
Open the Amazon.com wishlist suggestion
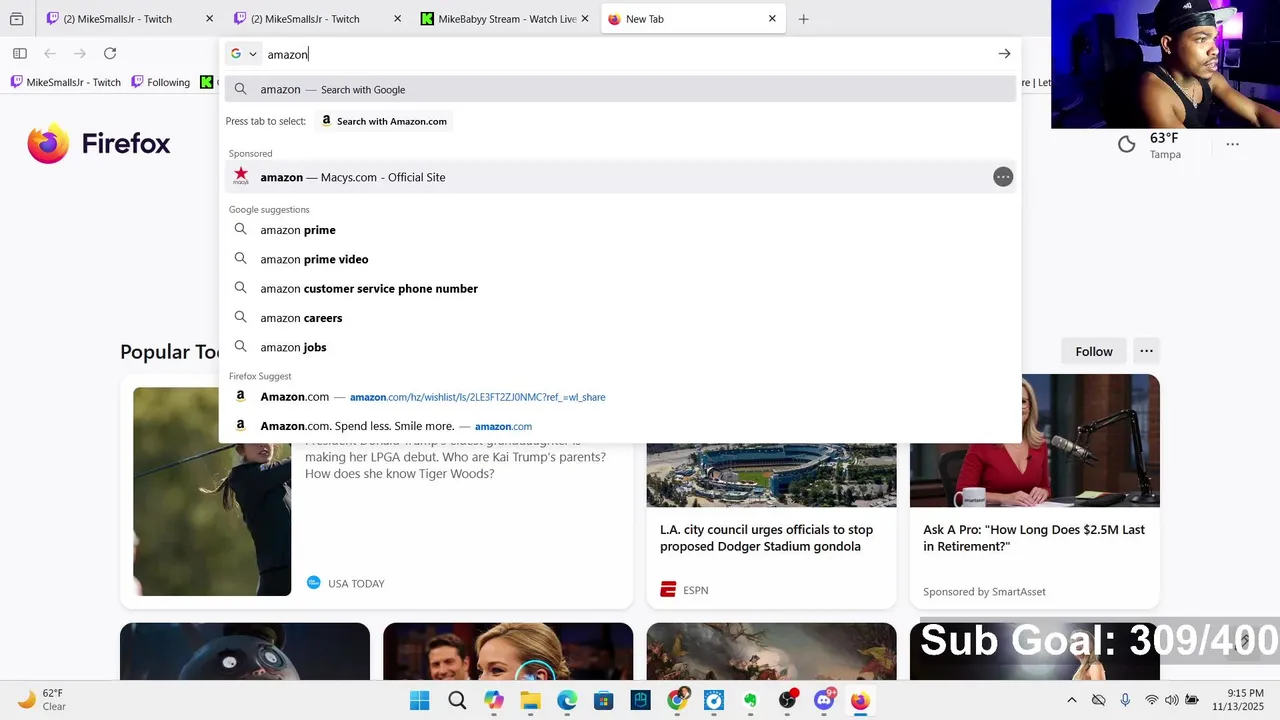[x=620, y=397]
